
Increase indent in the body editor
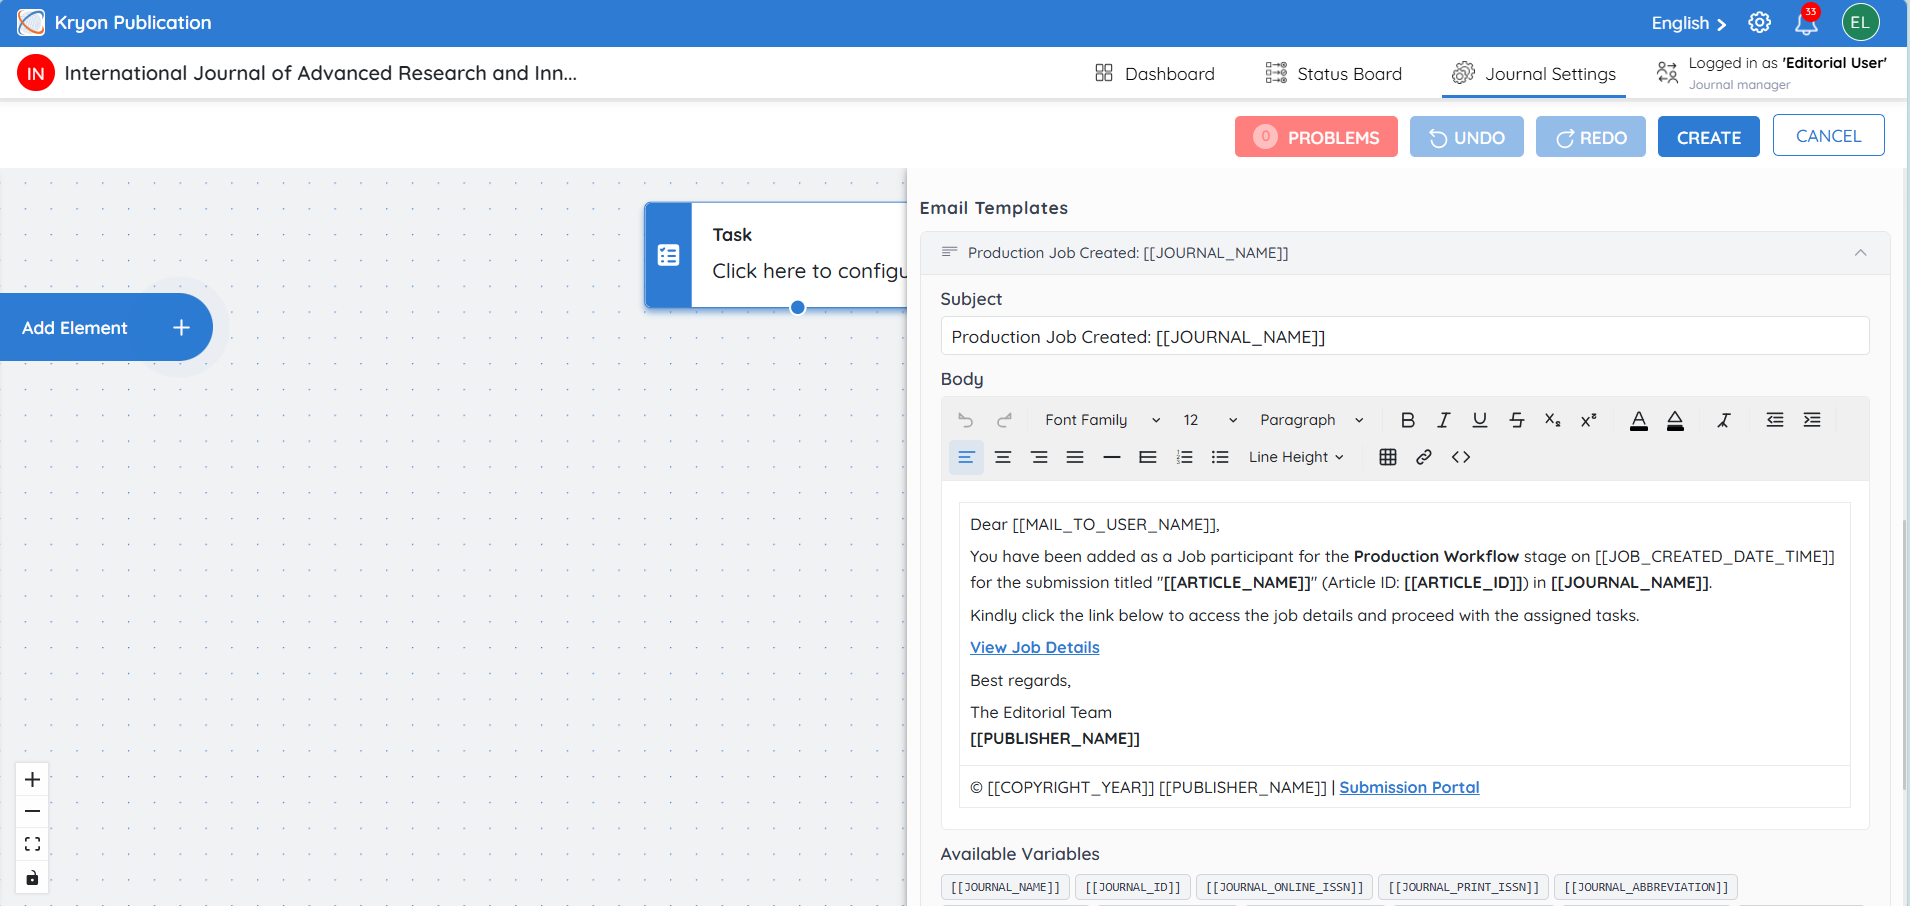pos(1812,420)
